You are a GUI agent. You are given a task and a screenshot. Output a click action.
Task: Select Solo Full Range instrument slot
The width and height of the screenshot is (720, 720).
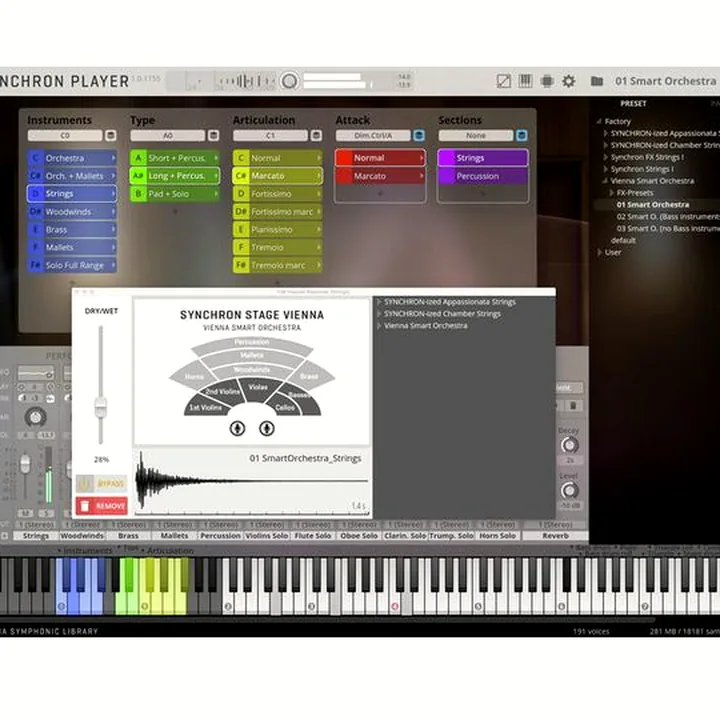[72, 265]
